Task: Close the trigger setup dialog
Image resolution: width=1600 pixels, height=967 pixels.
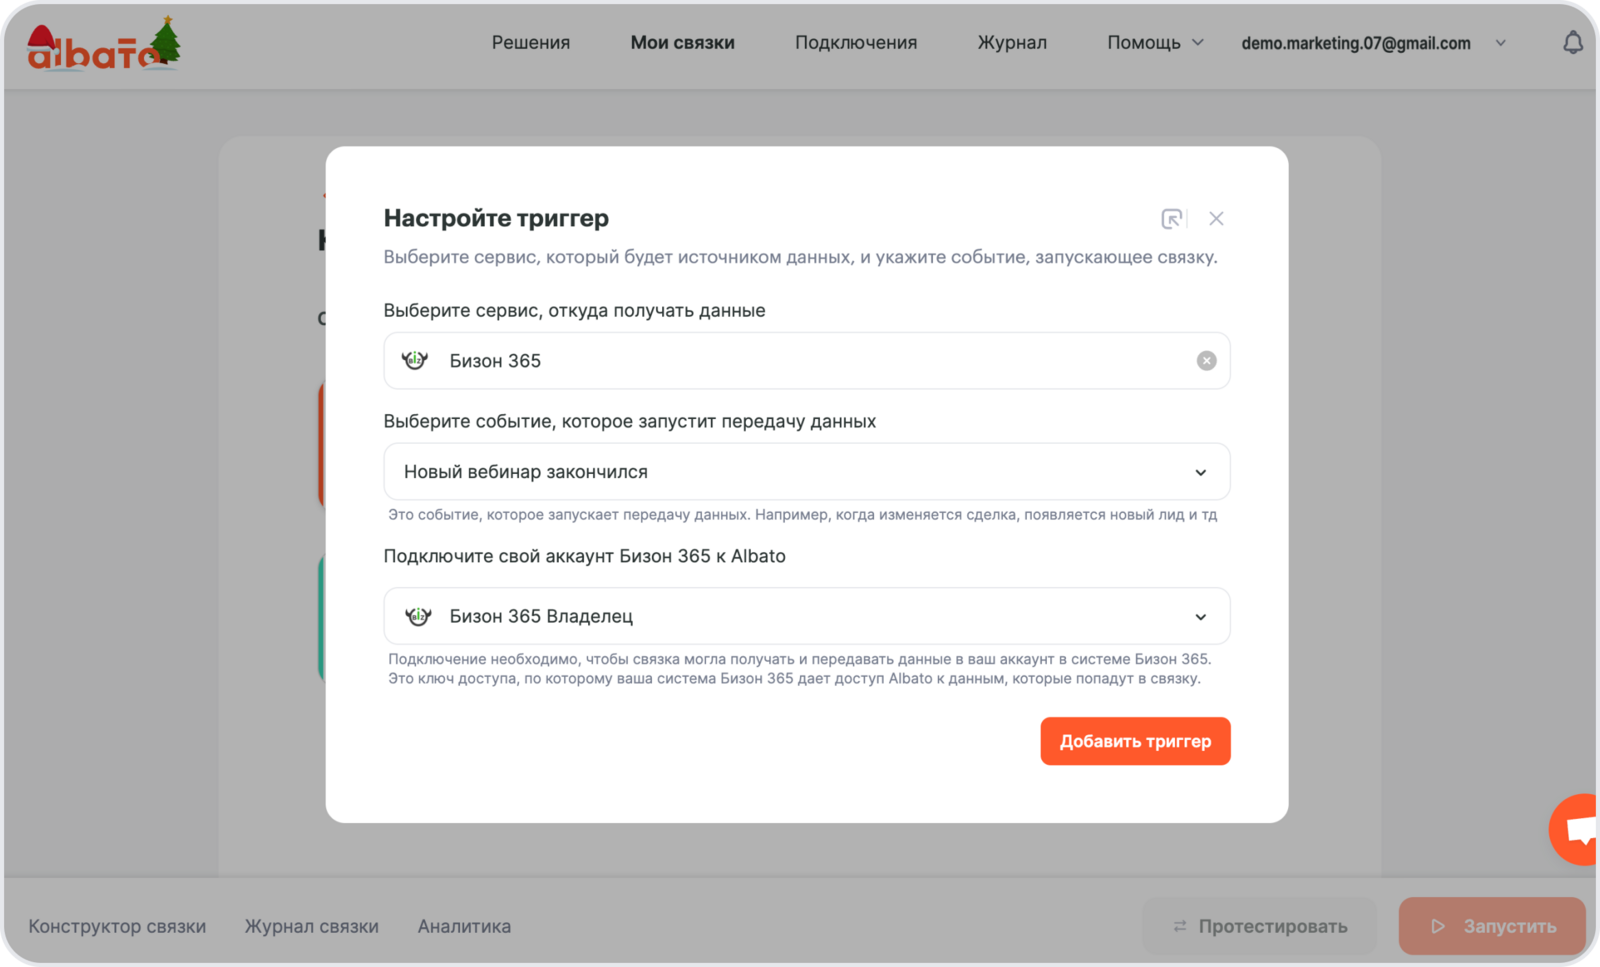Action: (x=1216, y=219)
